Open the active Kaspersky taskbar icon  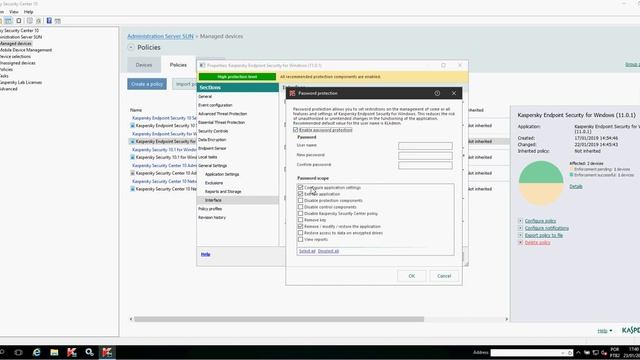(x=107, y=352)
